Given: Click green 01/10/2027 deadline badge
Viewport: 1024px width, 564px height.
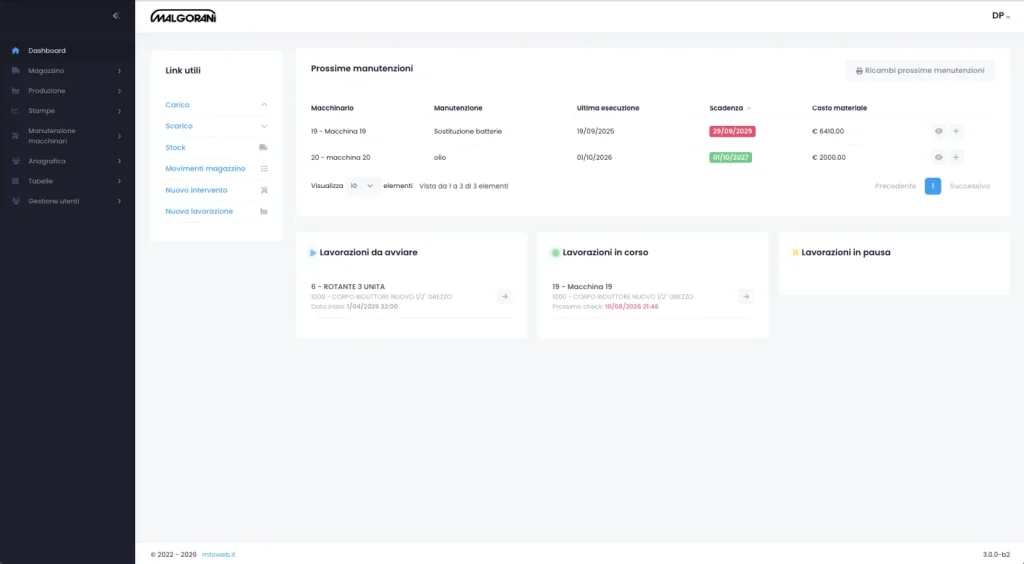Looking at the screenshot, I should 730,157.
